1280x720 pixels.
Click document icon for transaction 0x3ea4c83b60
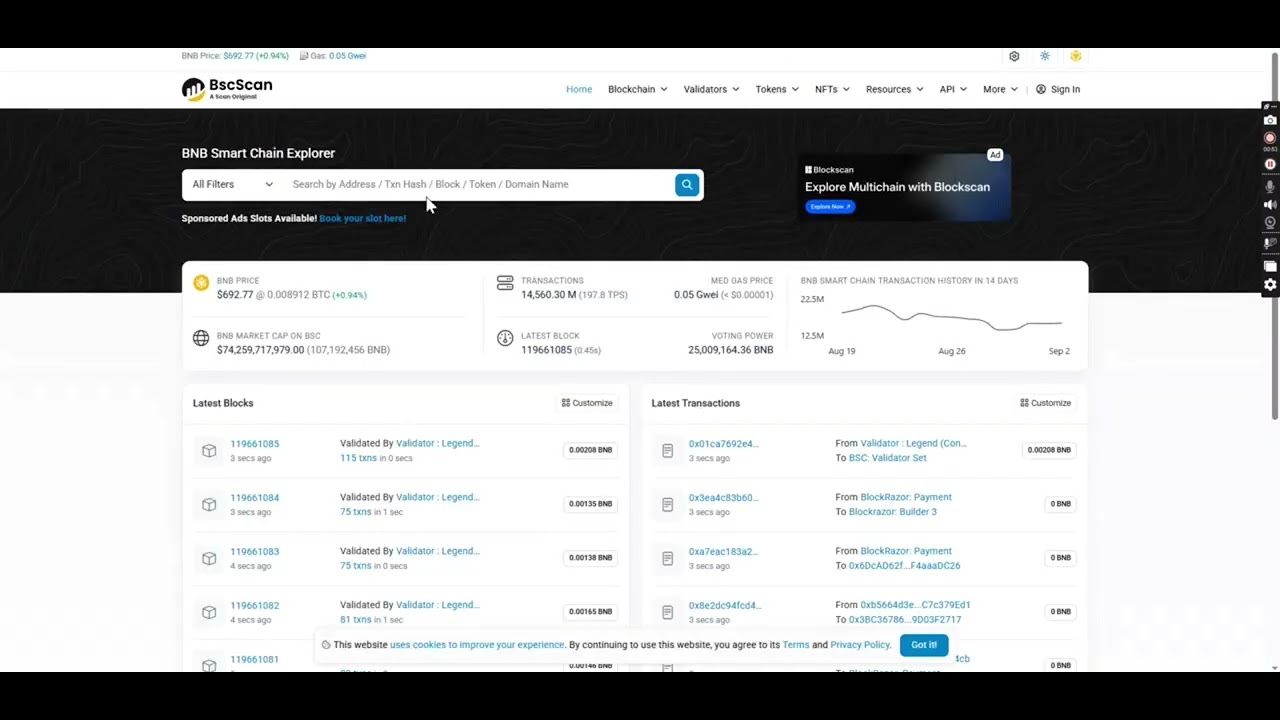tap(667, 505)
